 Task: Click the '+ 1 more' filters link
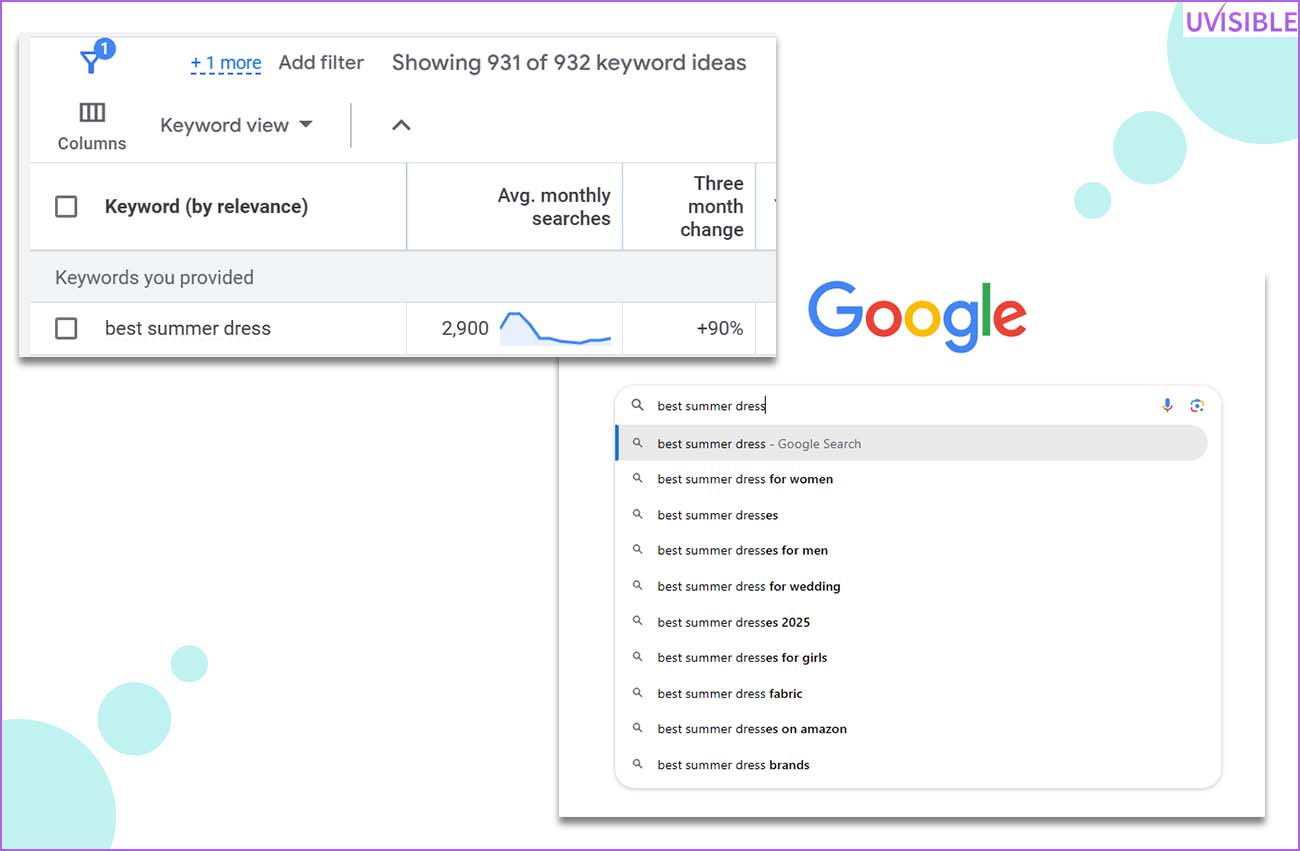(226, 63)
